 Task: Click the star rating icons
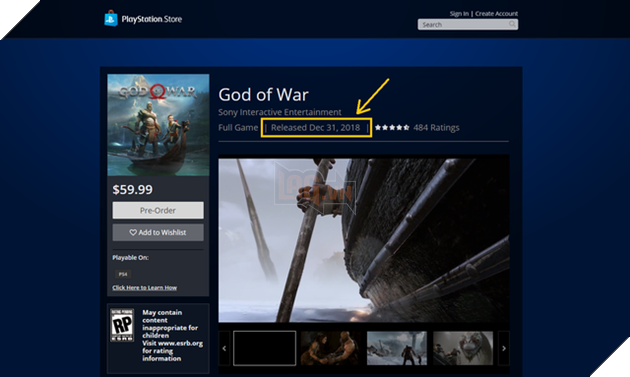pos(392,127)
